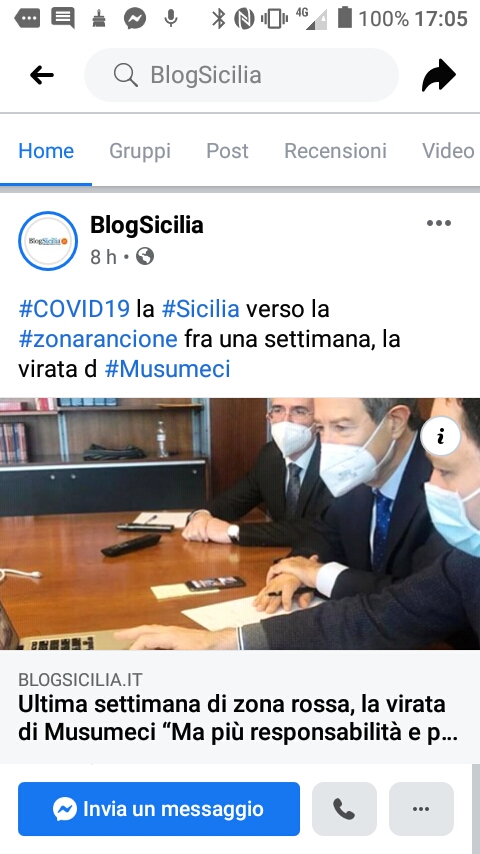Open the Video tab
The width and height of the screenshot is (480, 854).
pyautogui.click(x=448, y=151)
